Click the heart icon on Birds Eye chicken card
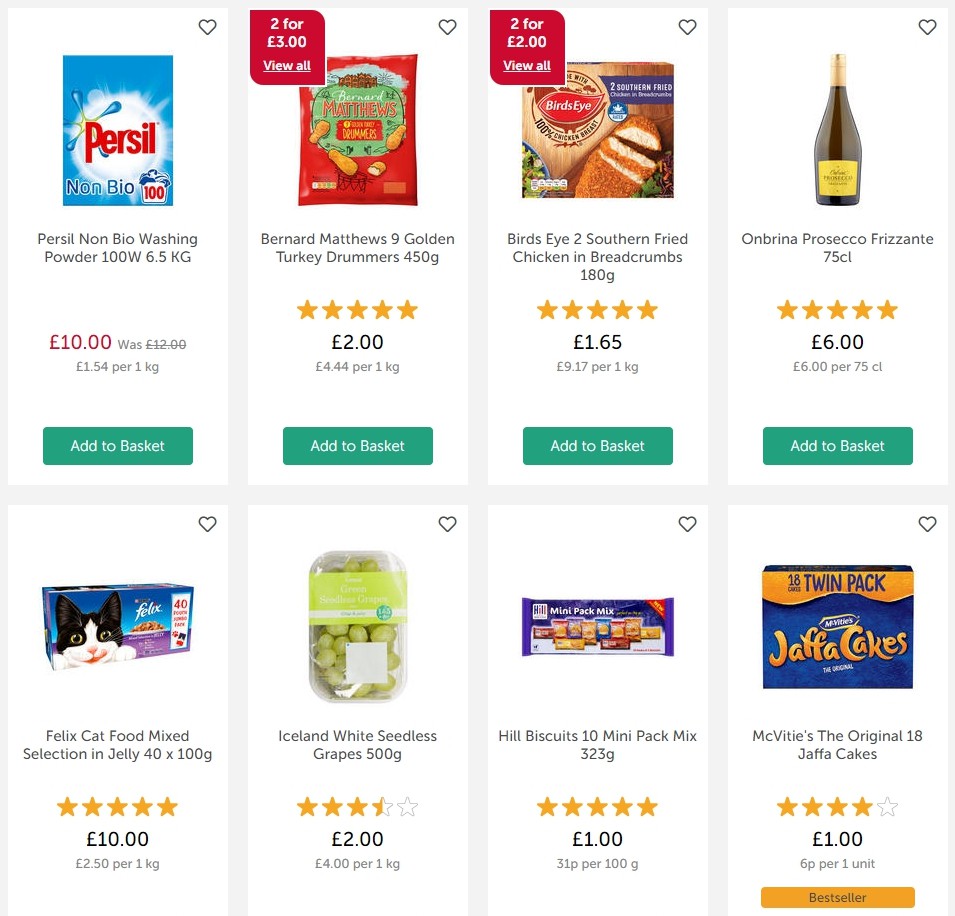Viewport: 955px width, 916px height. point(687,27)
